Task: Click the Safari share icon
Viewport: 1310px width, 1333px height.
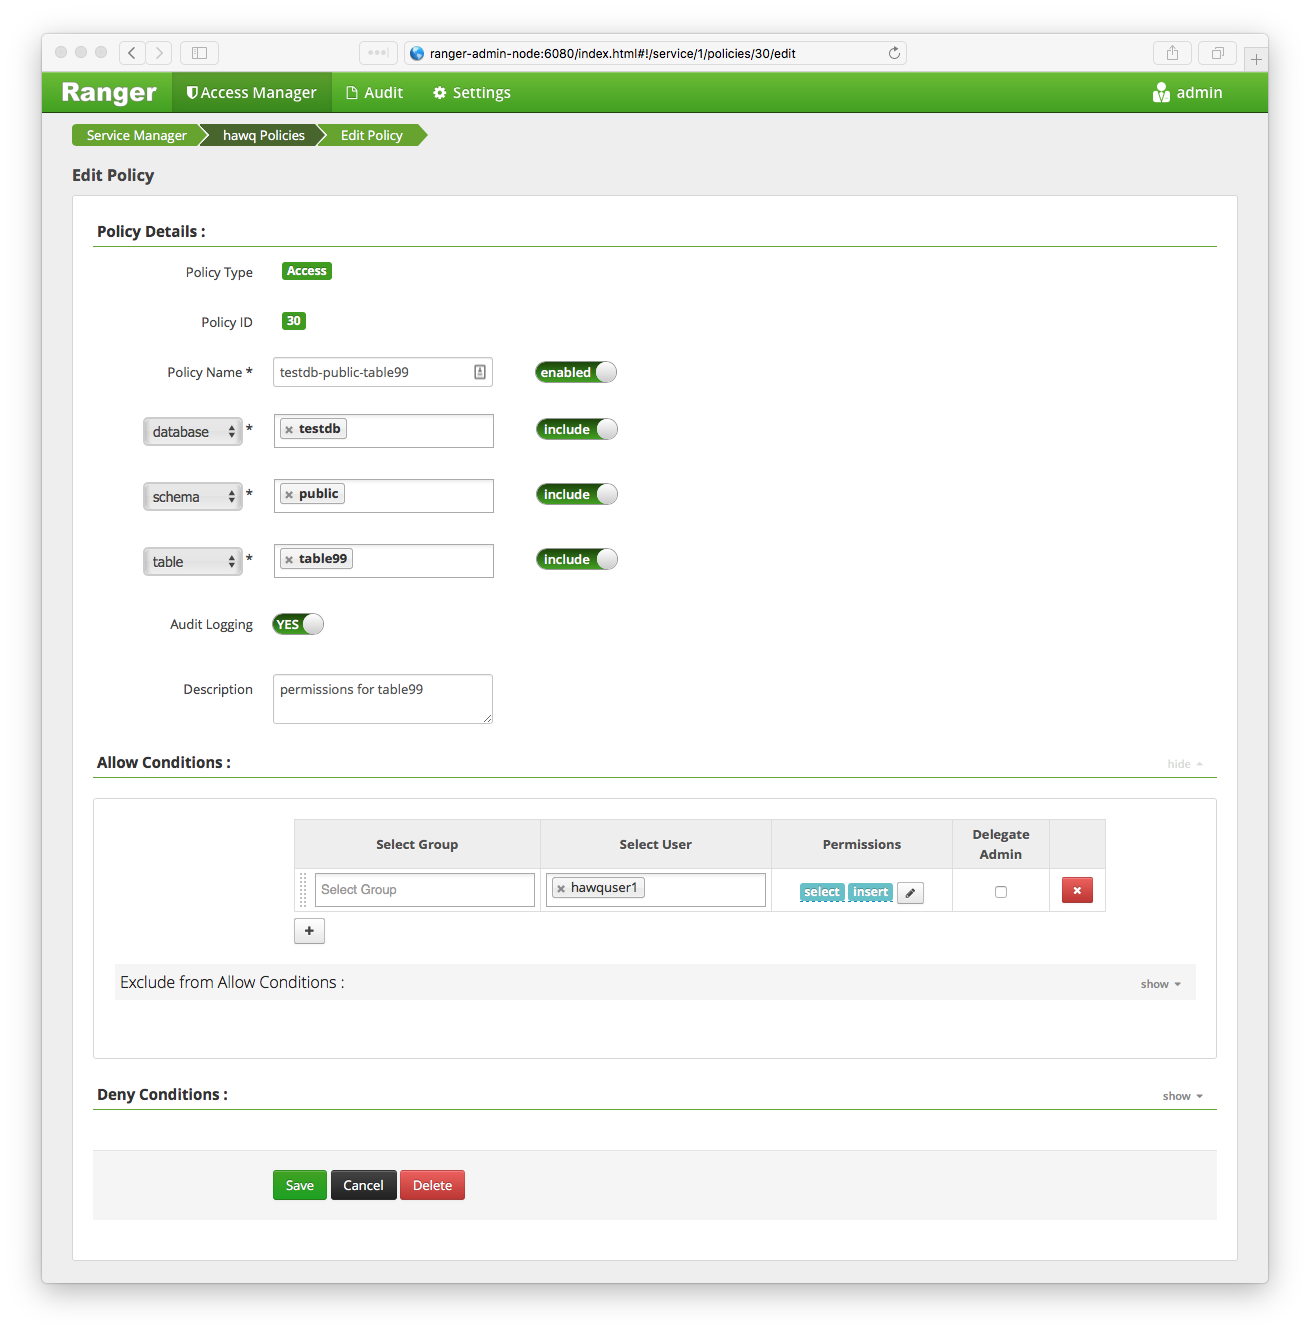Action: pyautogui.click(x=1172, y=53)
